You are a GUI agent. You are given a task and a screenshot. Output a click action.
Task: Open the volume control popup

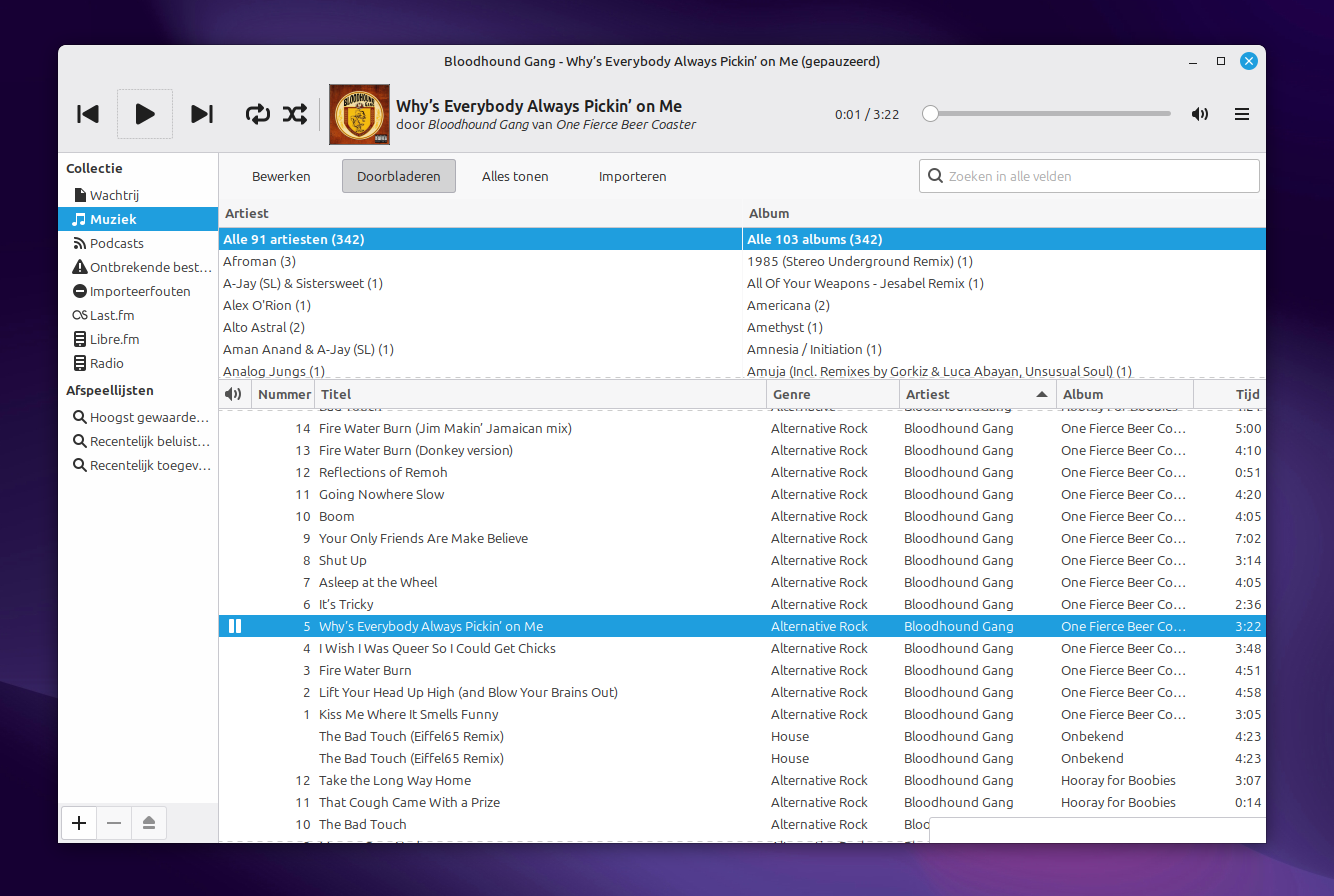click(1200, 114)
